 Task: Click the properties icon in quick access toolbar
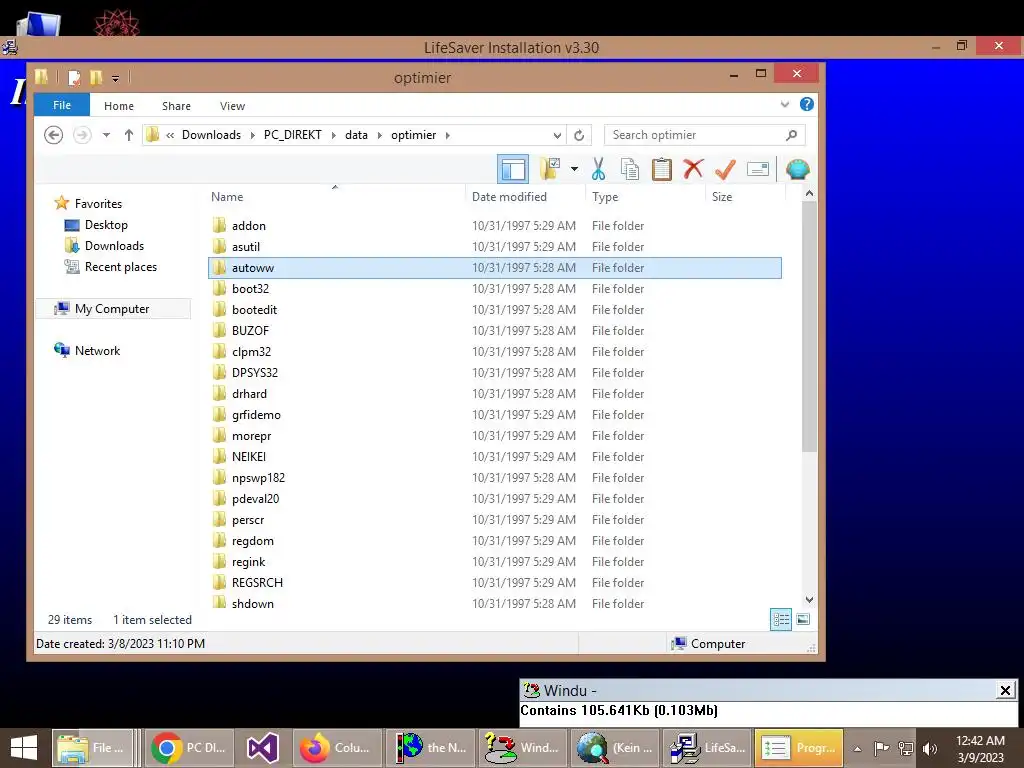(74, 78)
